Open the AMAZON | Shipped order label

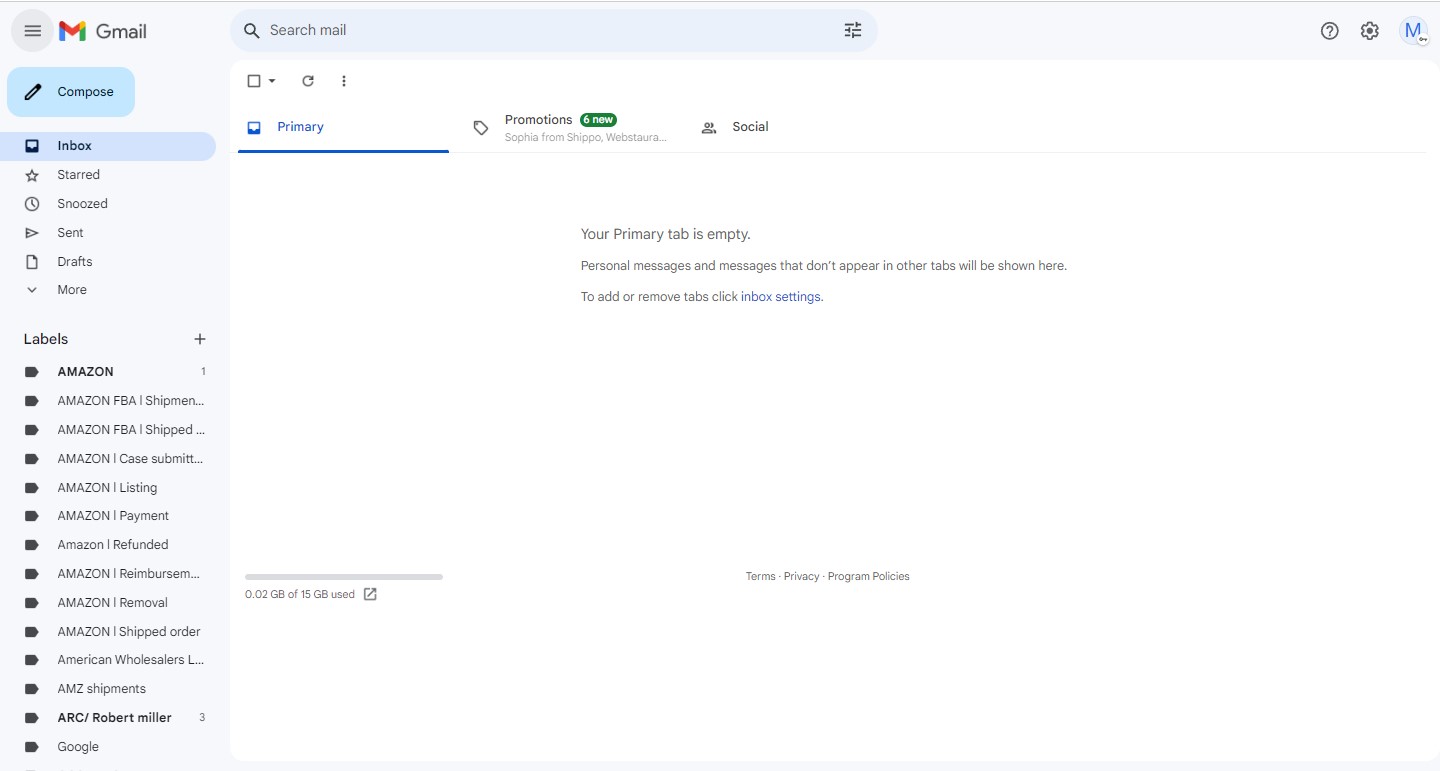point(108,632)
